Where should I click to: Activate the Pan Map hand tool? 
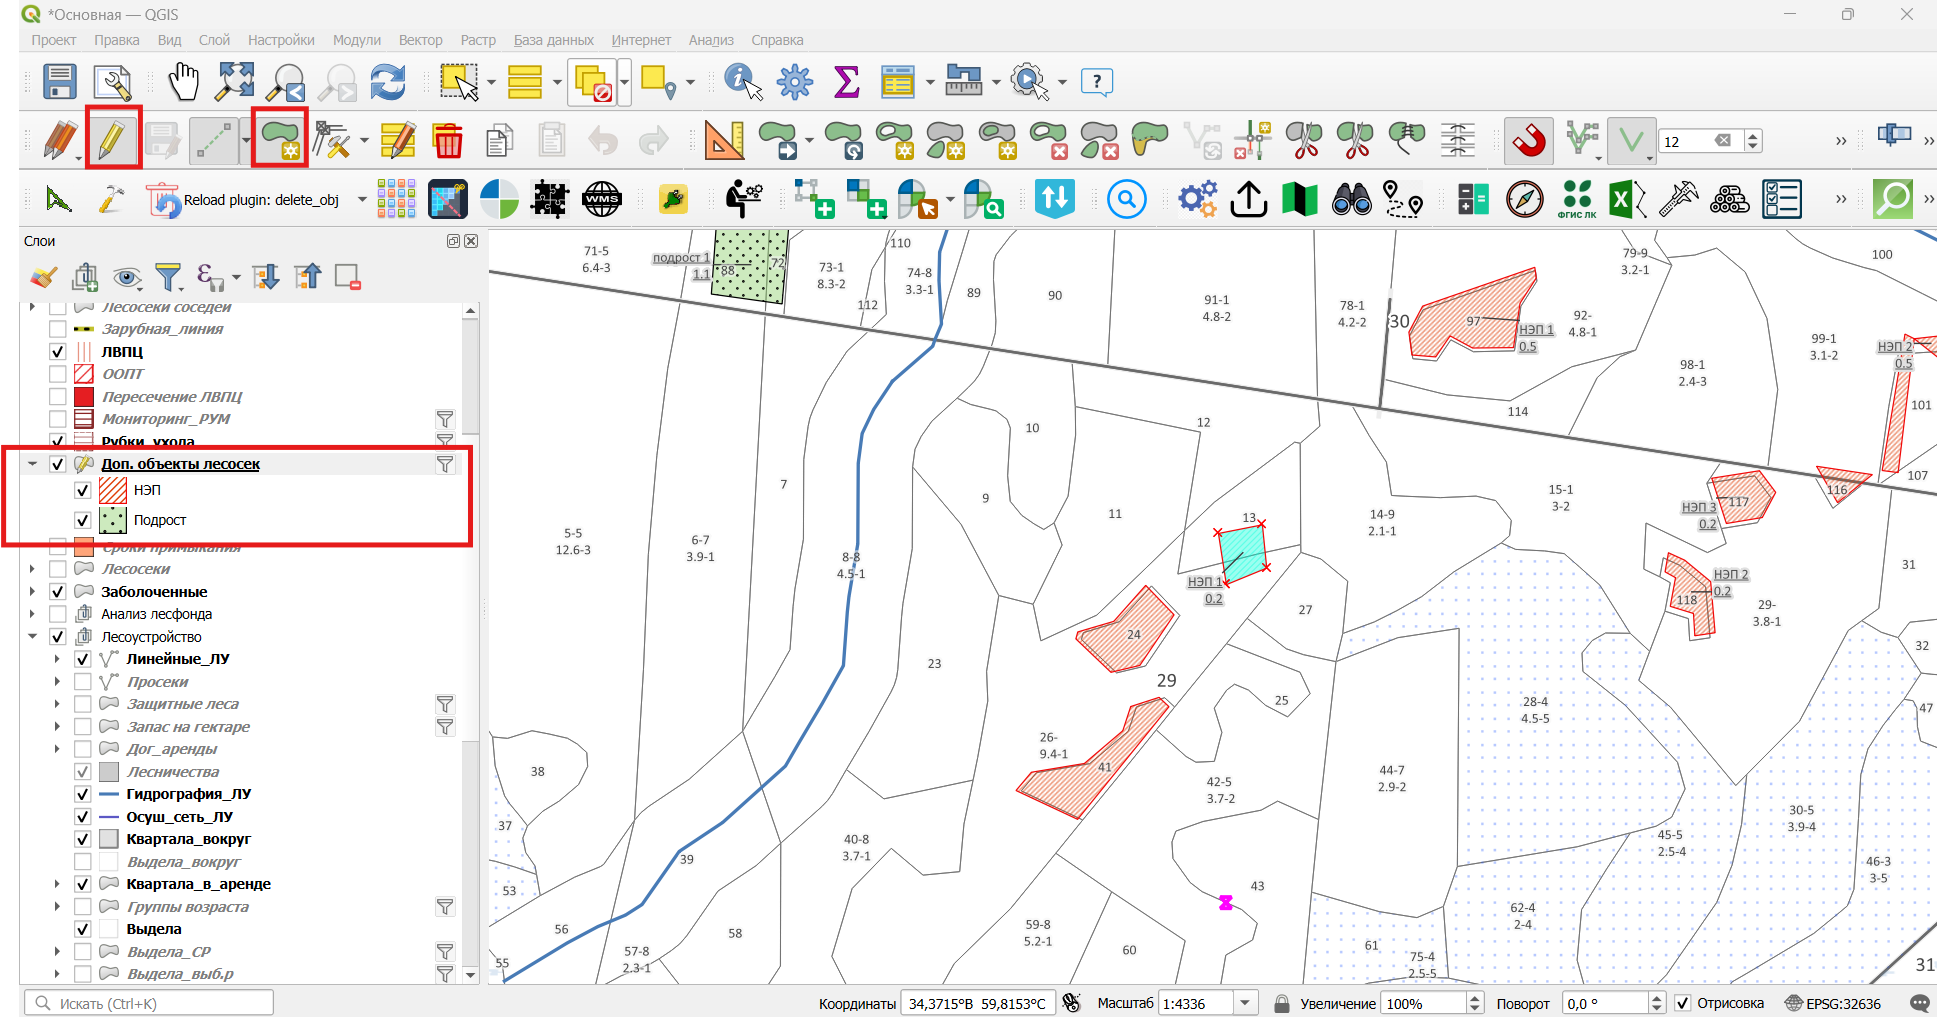point(183,82)
